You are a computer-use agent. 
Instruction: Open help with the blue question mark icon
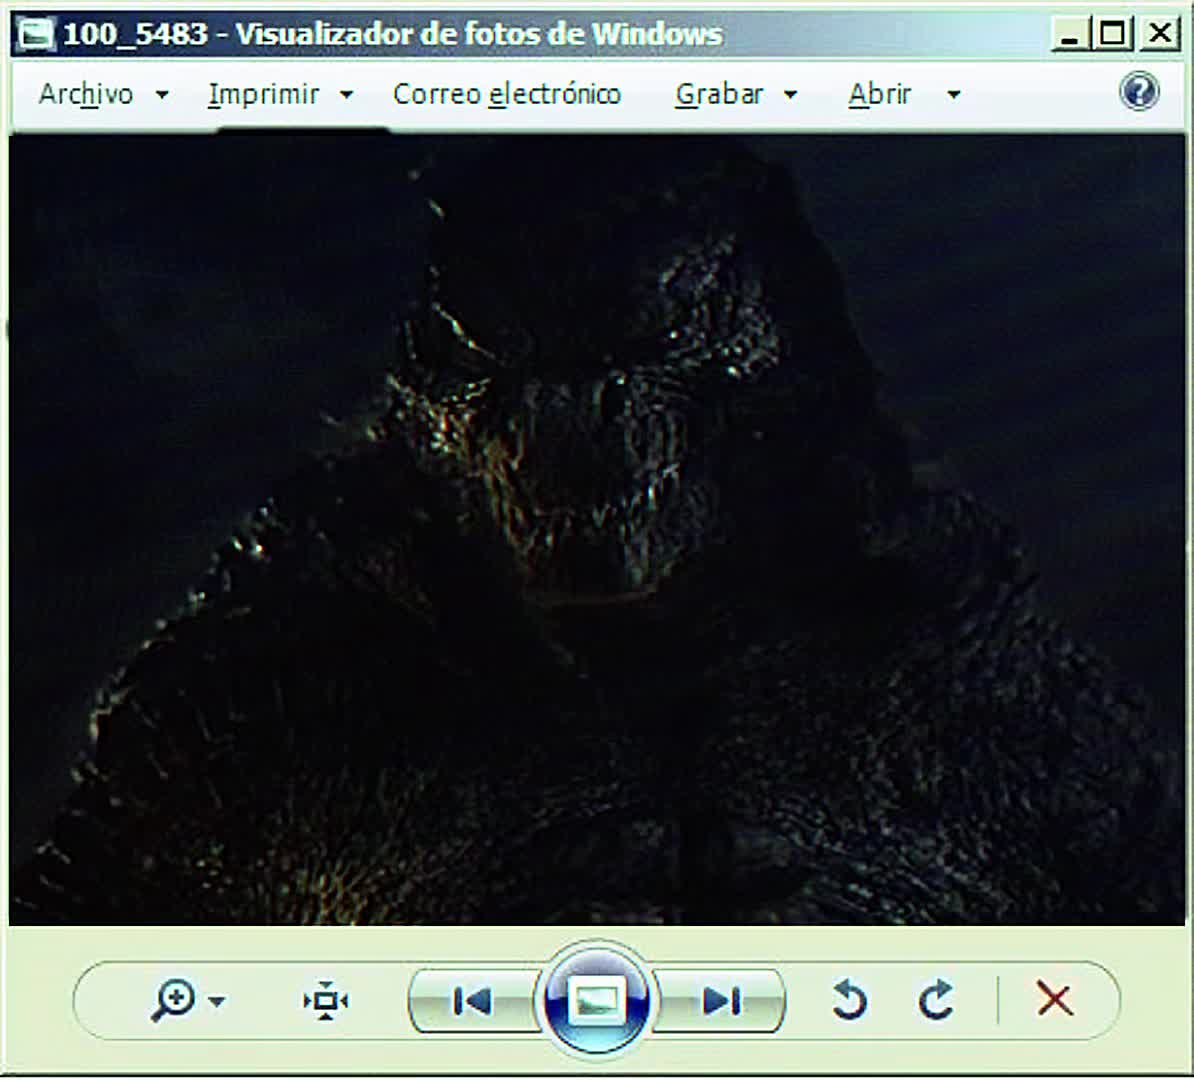[1139, 92]
